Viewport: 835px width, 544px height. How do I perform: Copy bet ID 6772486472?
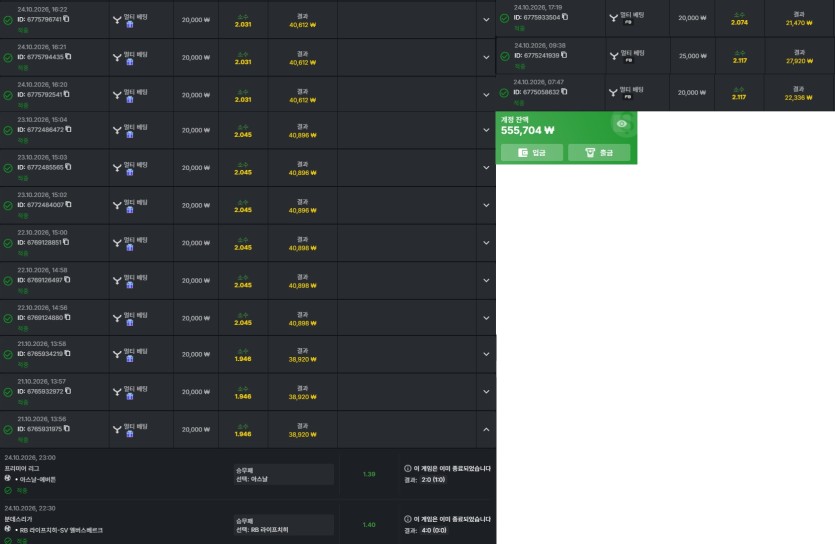(68, 129)
